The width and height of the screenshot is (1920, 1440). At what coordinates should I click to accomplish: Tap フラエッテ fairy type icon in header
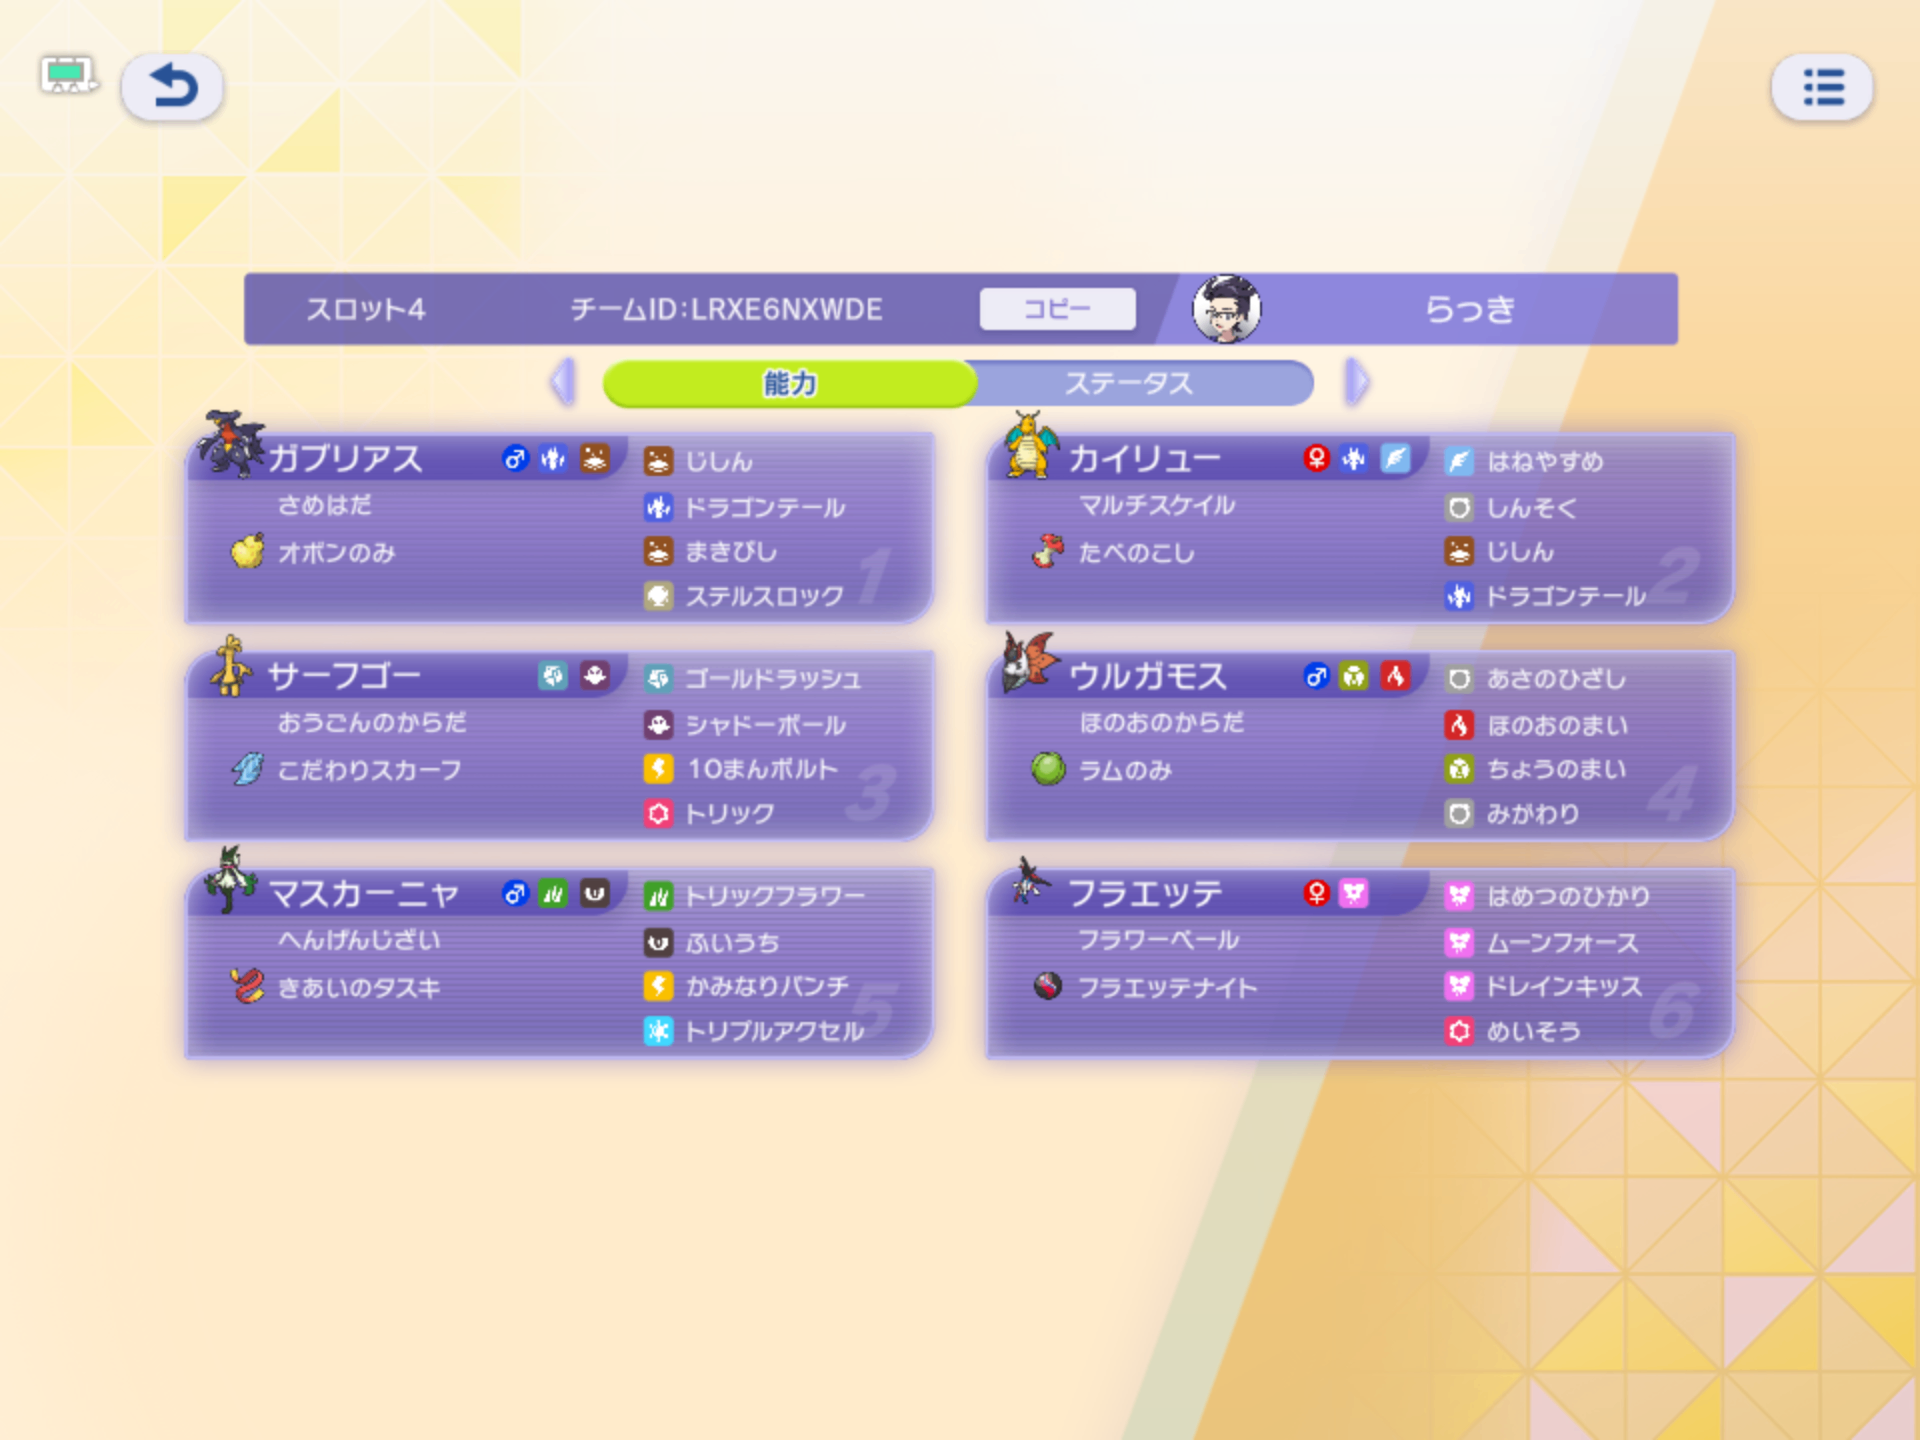(1354, 893)
